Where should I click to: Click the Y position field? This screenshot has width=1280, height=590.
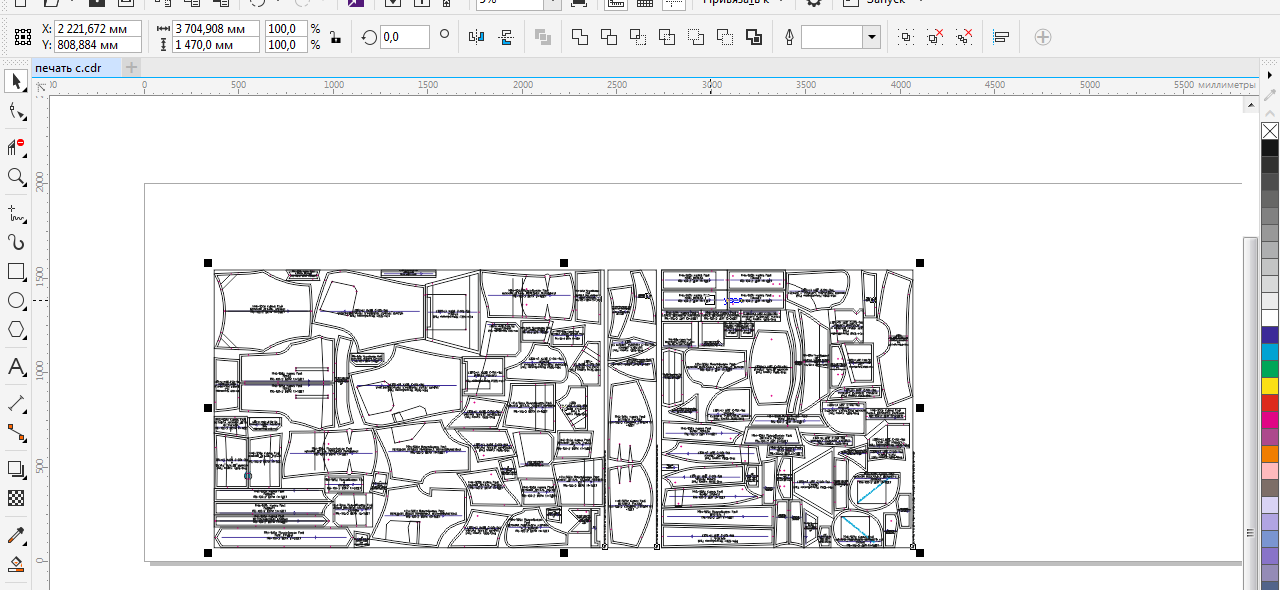pyautogui.click(x=98, y=45)
